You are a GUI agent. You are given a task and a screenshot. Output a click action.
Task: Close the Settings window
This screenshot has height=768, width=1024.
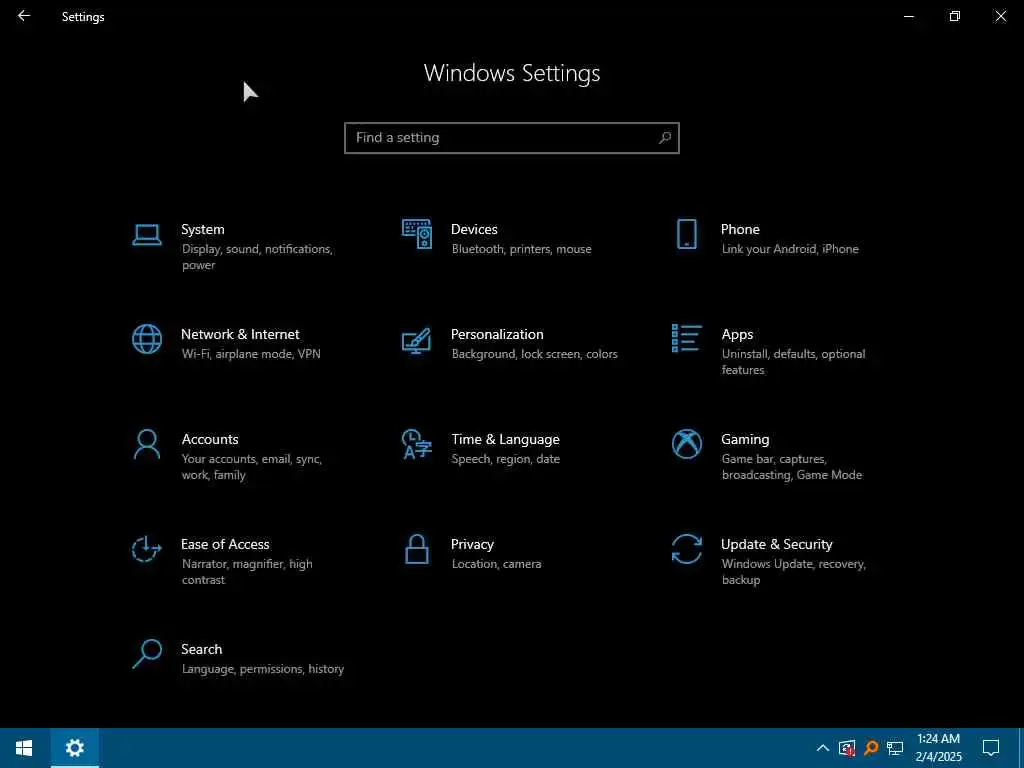pos(1000,16)
